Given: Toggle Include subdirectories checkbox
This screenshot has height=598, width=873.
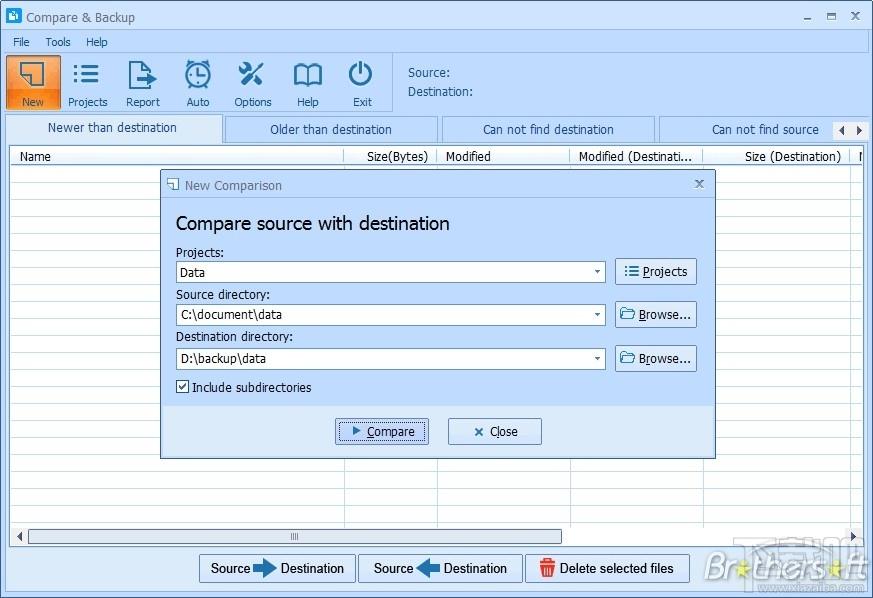Looking at the screenshot, I should click(x=183, y=386).
